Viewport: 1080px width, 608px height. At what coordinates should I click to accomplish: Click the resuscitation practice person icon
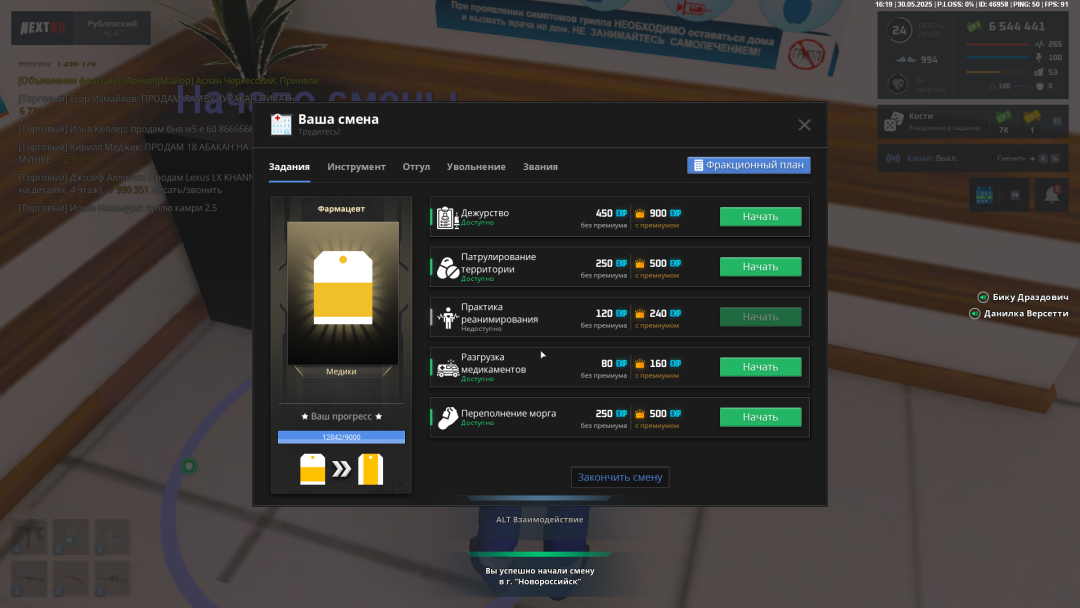tap(447, 317)
